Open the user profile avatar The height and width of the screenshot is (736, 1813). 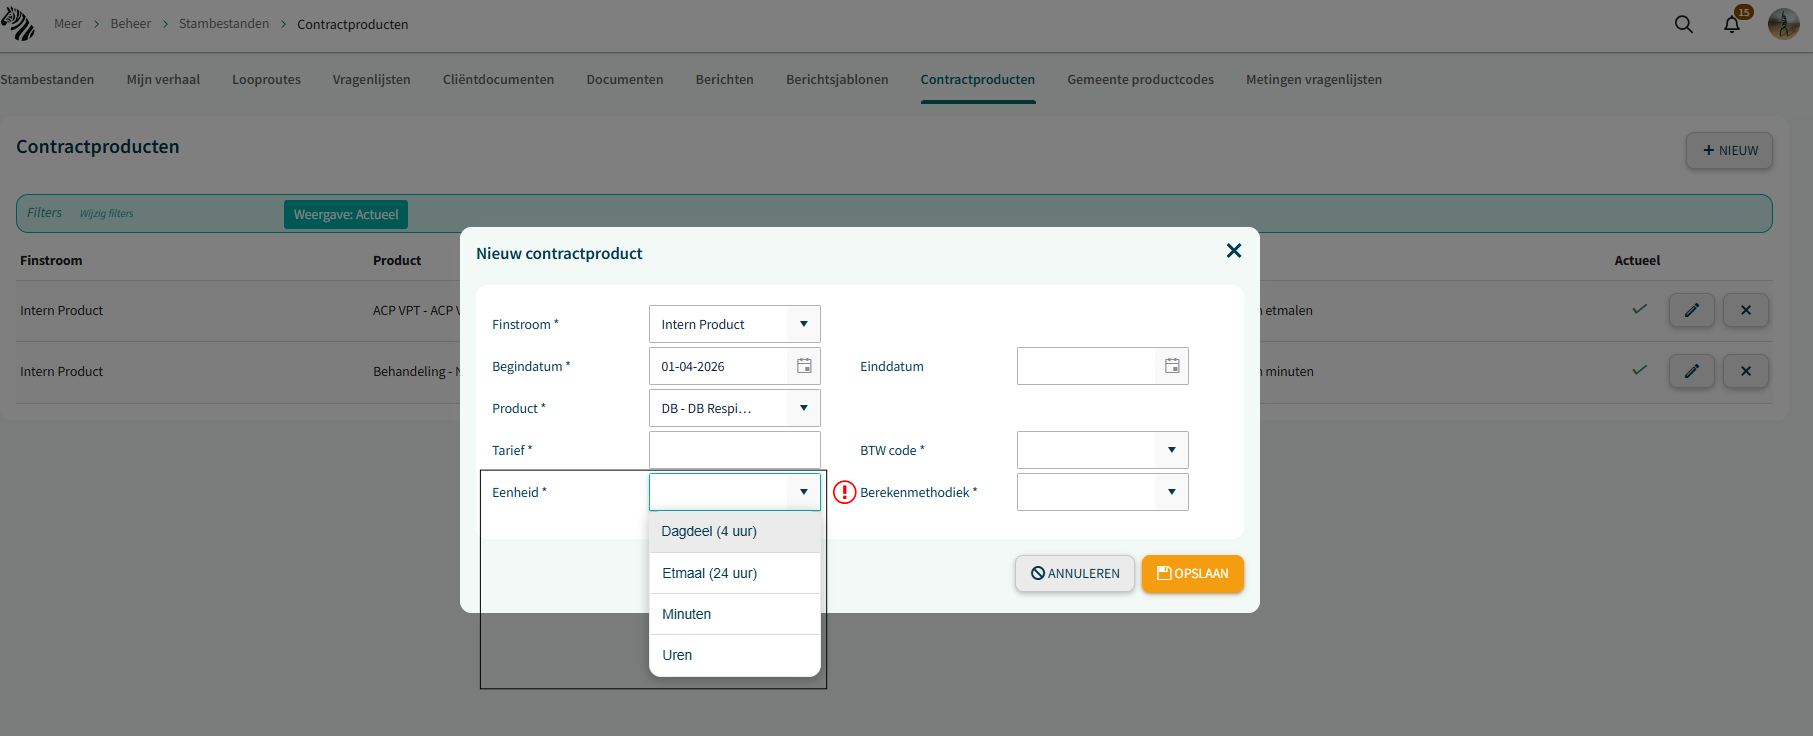(x=1783, y=24)
